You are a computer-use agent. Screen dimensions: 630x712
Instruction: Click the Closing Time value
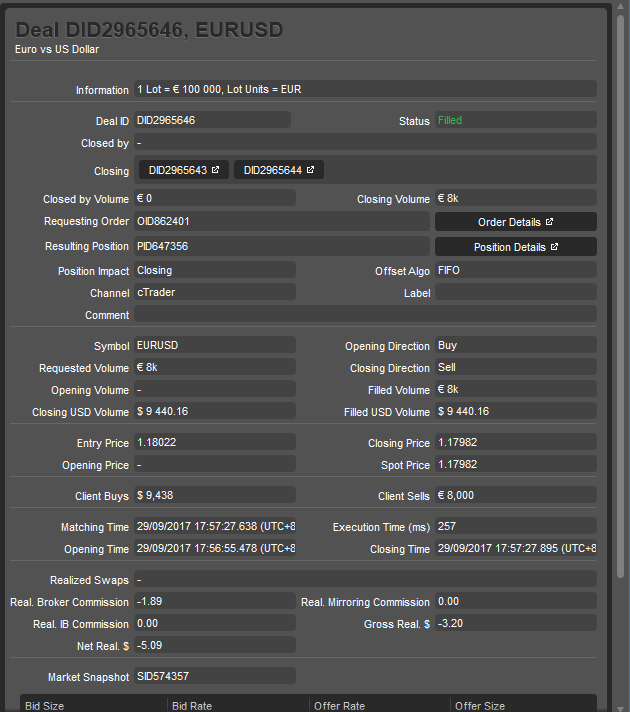tap(516, 548)
